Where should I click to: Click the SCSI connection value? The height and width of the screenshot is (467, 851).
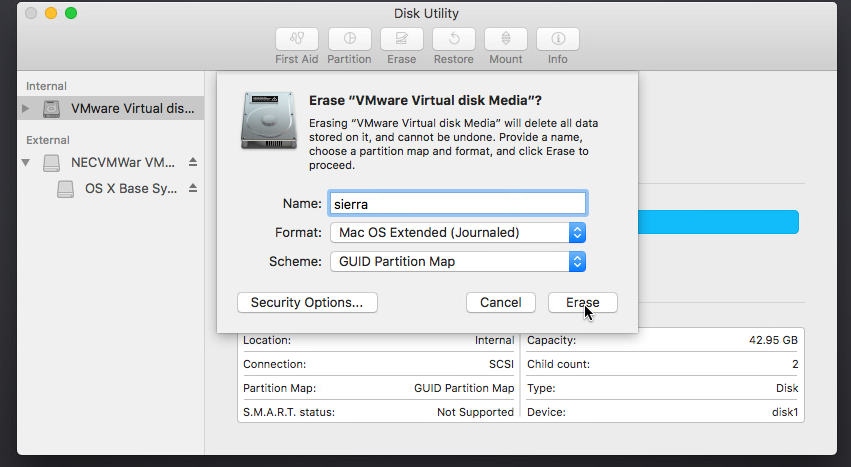501,364
